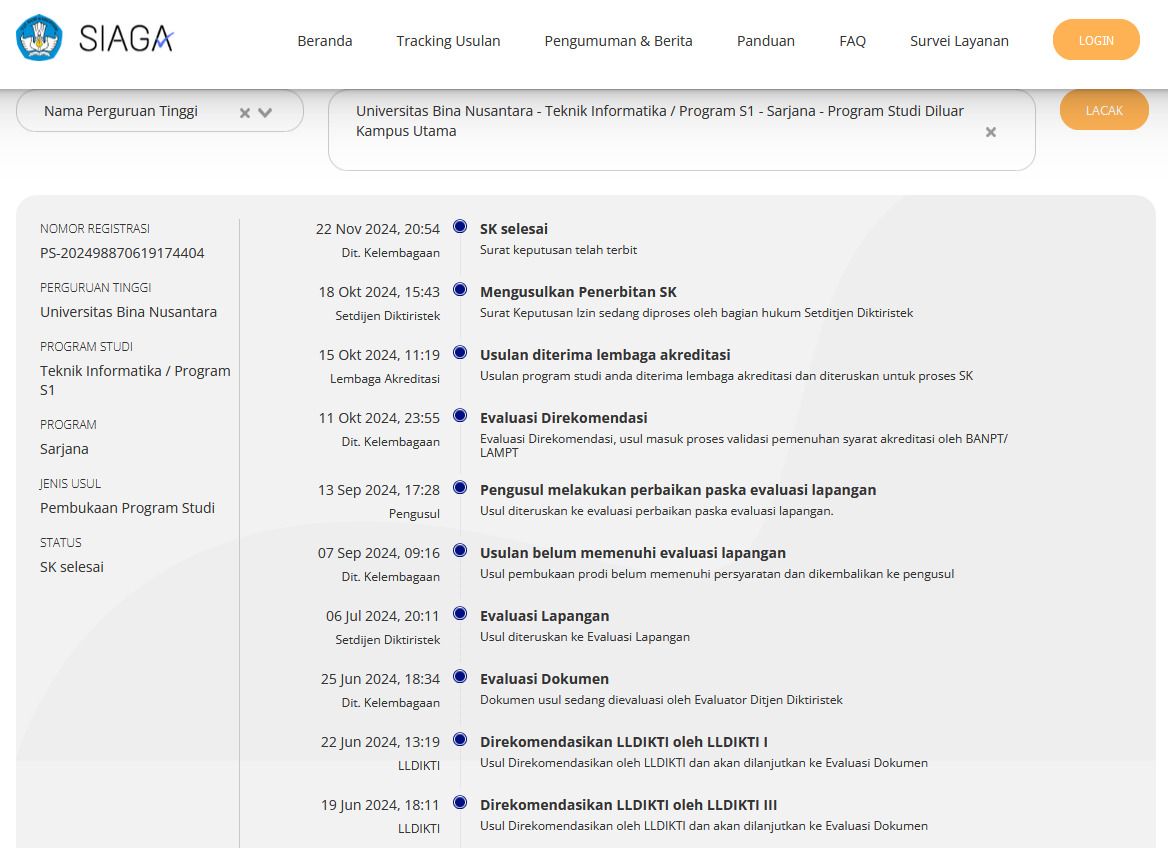Viewport: 1168px width, 848px height.
Task: Click the LACAK button
Action: coord(1104,110)
